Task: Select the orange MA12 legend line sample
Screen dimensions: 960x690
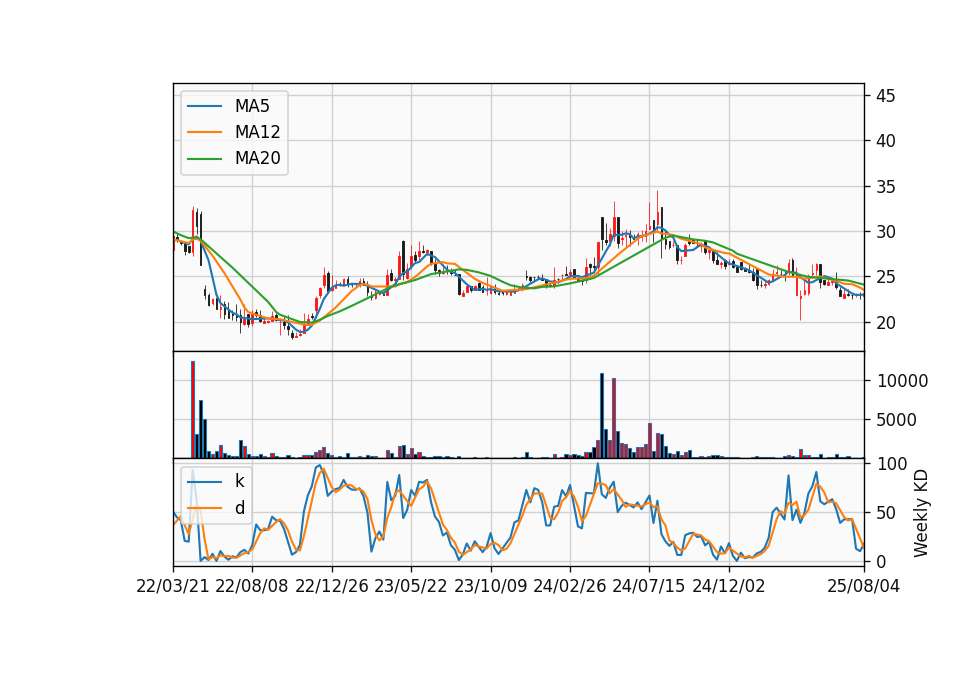Action: pyautogui.click(x=204, y=132)
